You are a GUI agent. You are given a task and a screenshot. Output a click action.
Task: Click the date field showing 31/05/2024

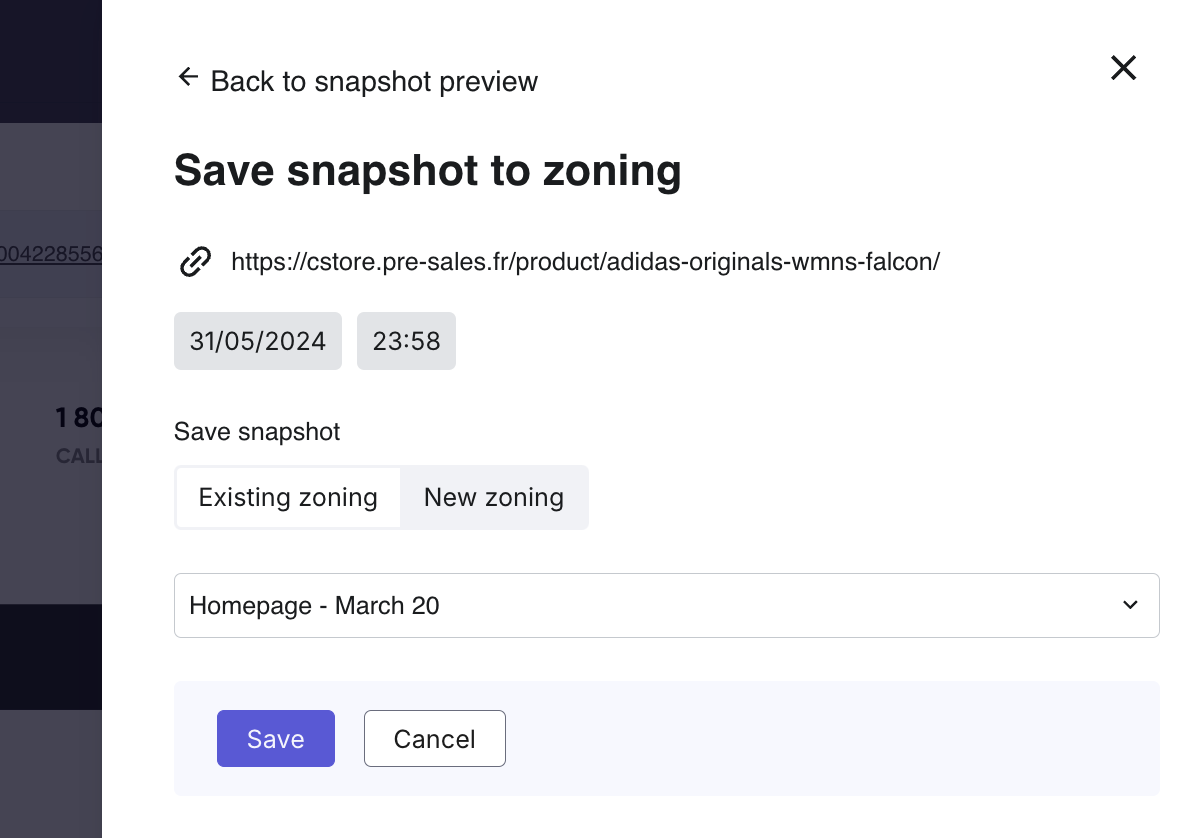tap(257, 341)
